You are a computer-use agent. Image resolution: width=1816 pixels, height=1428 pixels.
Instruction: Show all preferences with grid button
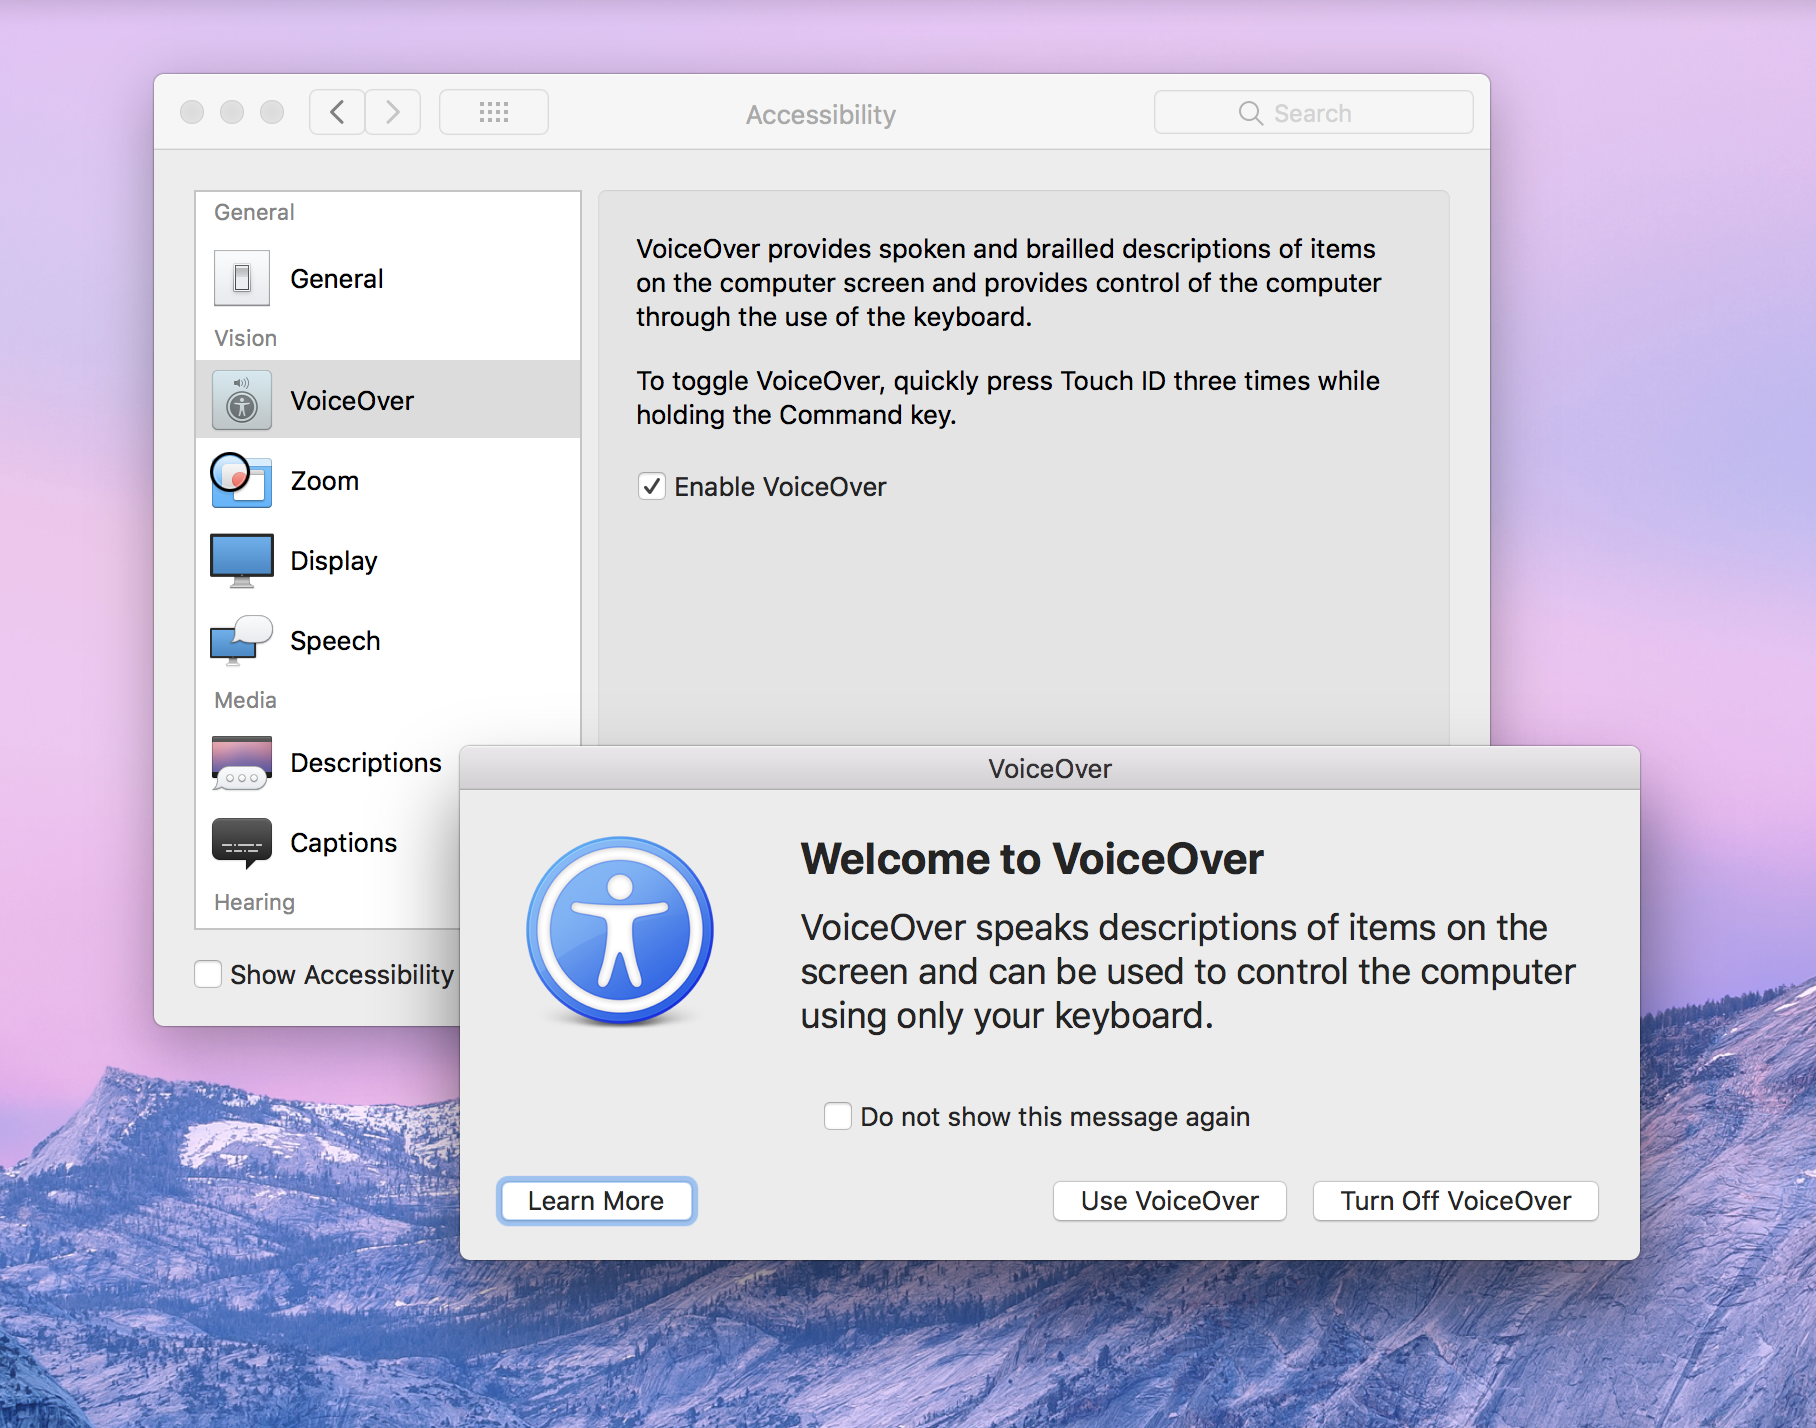click(x=494, y=112)
